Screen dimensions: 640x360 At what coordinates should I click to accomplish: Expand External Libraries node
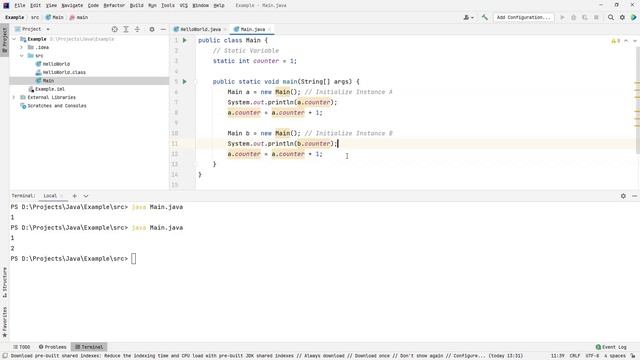(x=14, y=98)
